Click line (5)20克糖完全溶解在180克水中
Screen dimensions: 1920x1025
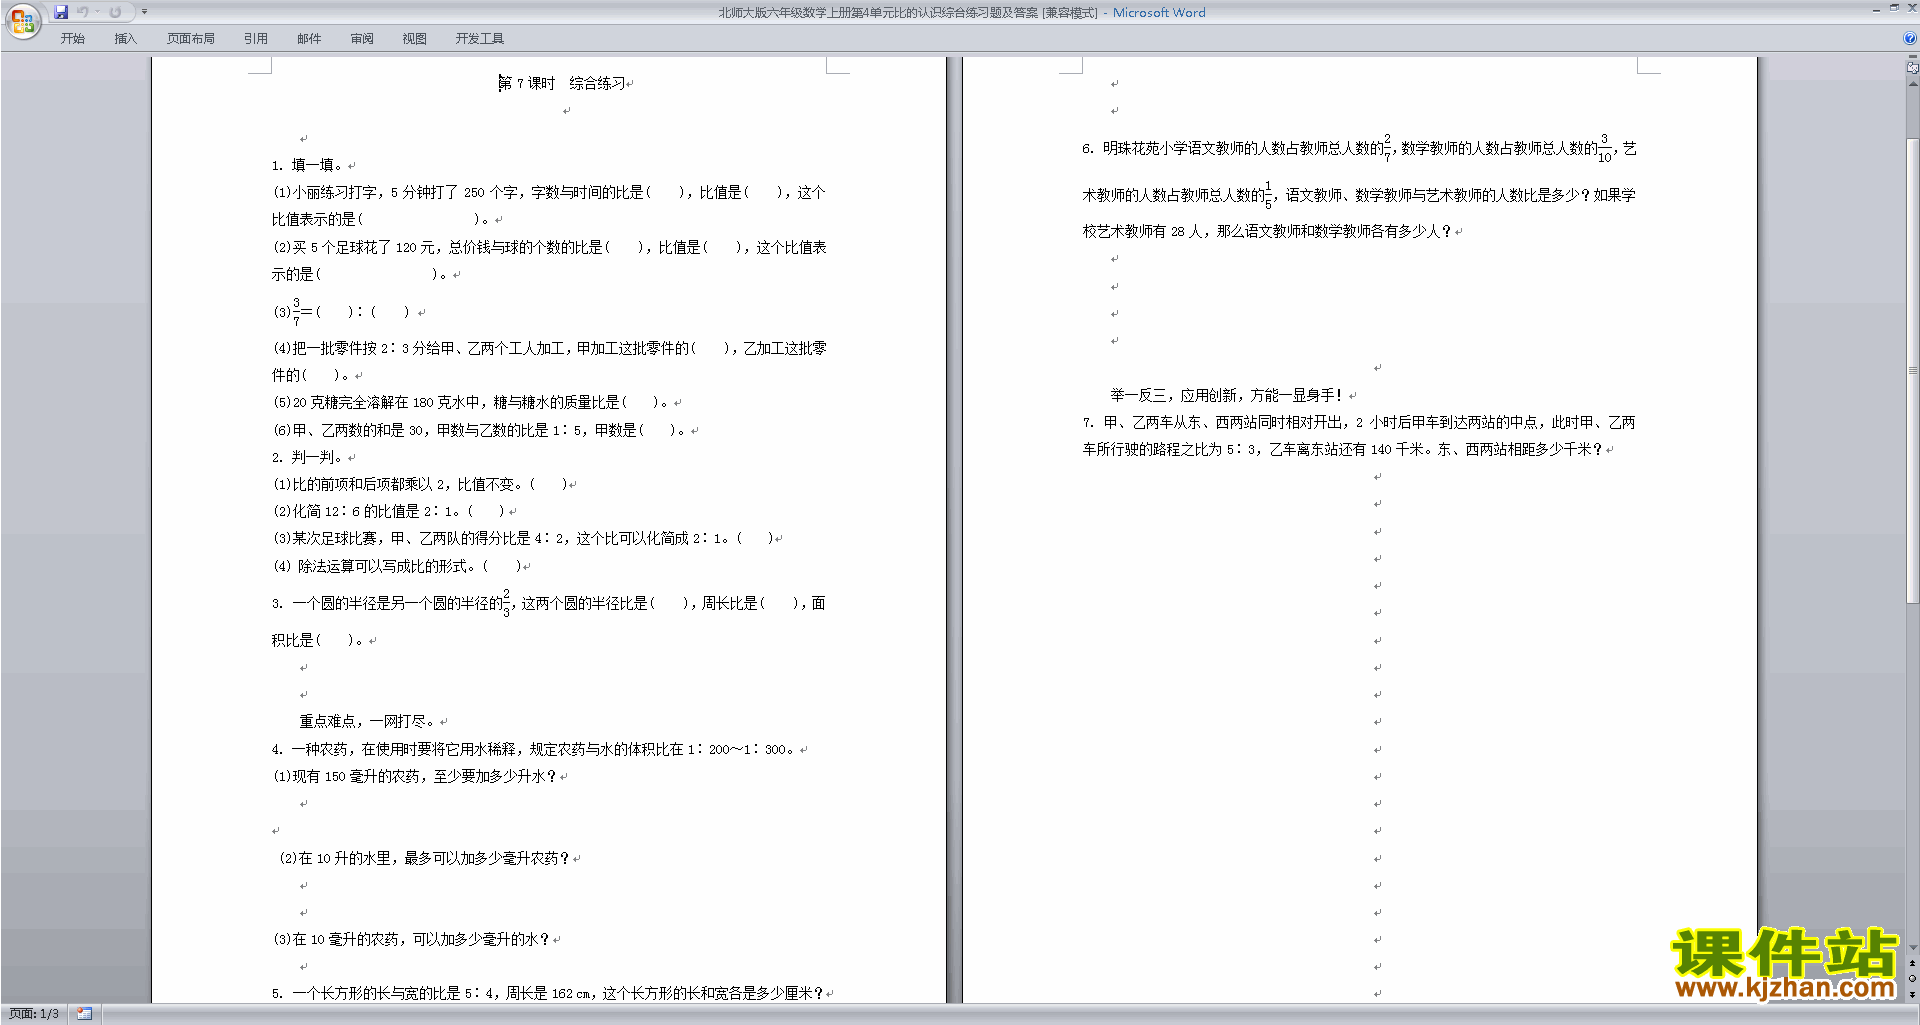(472, 402)
